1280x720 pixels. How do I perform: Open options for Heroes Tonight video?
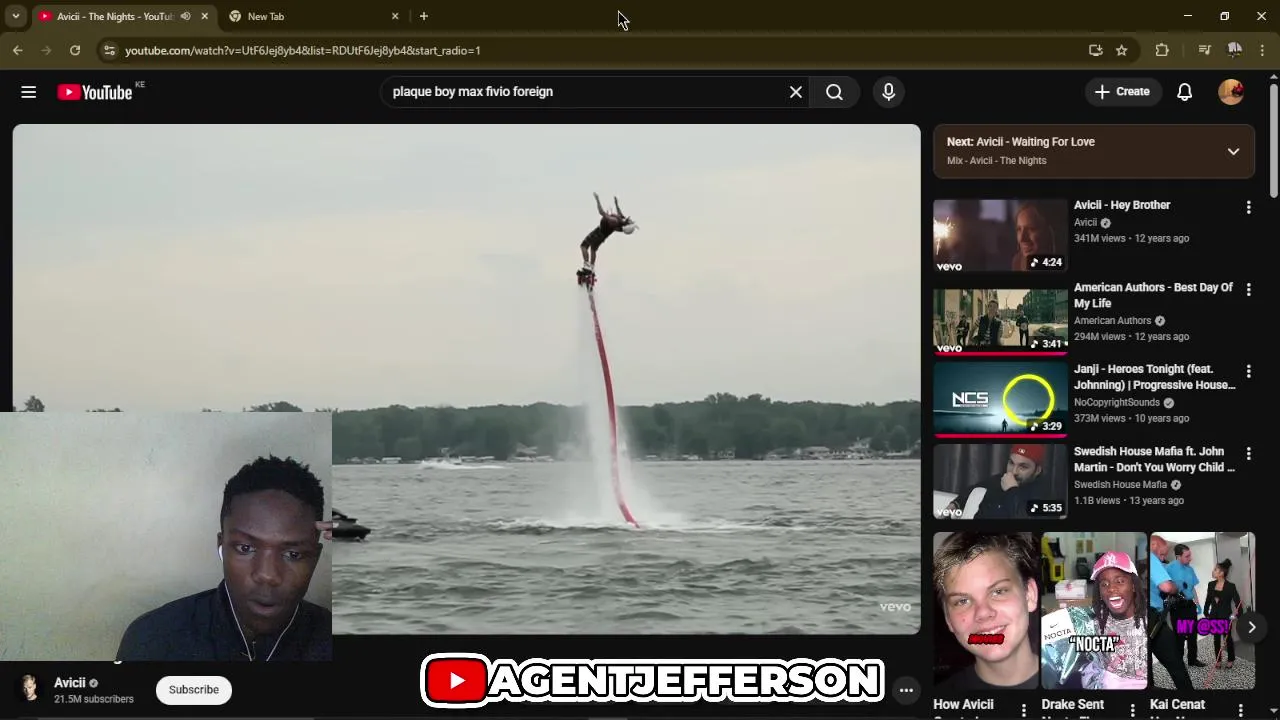point(1248,371)
